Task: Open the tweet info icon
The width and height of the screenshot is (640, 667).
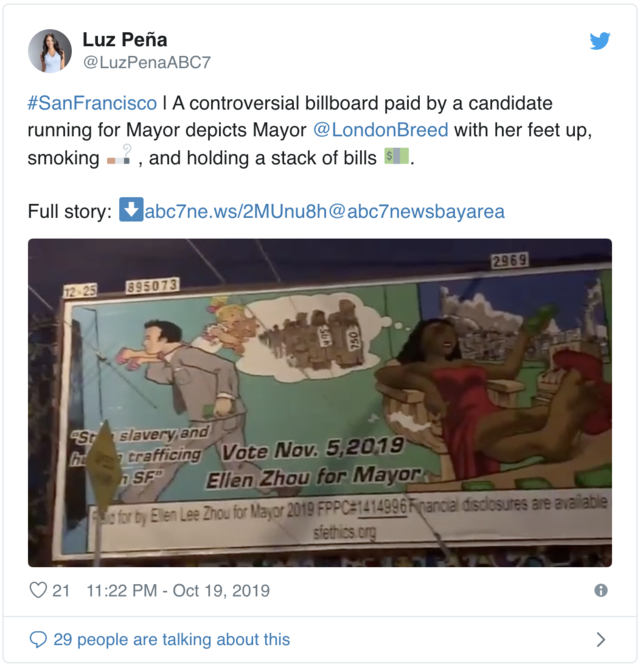Action: (601, 590)
